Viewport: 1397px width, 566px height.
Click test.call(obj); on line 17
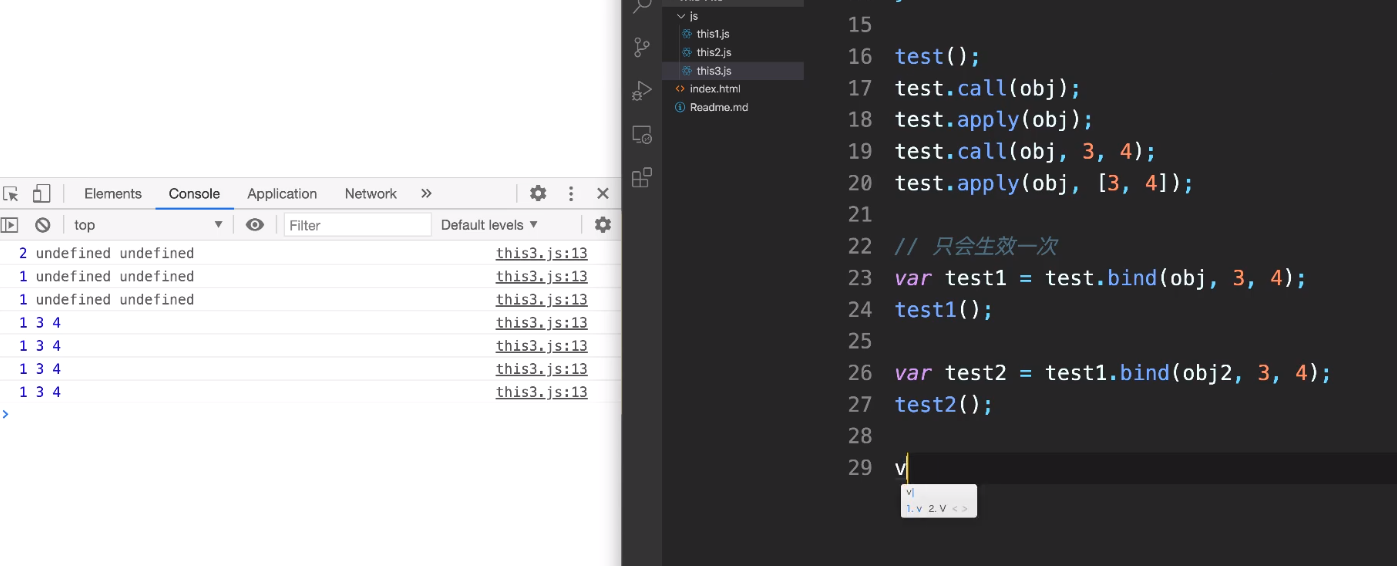[x=988, y=88]
